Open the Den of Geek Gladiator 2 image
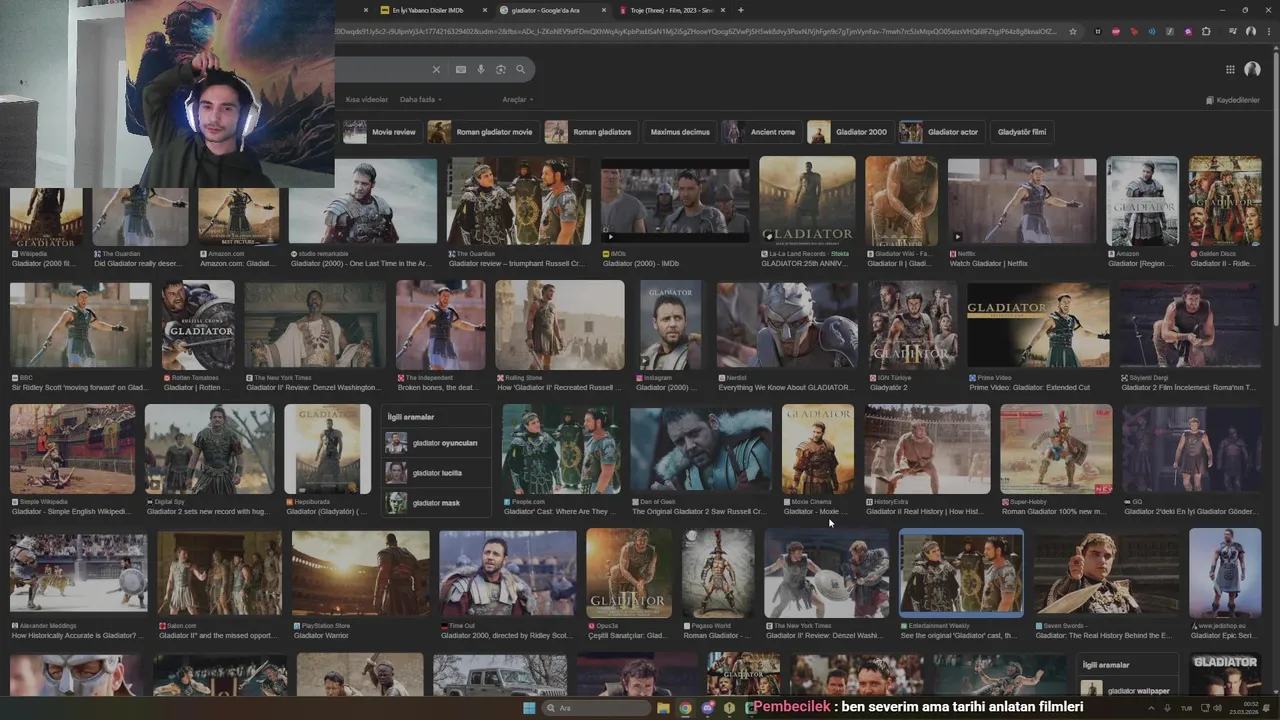The image size is (1280, 720). pos(700,449)
